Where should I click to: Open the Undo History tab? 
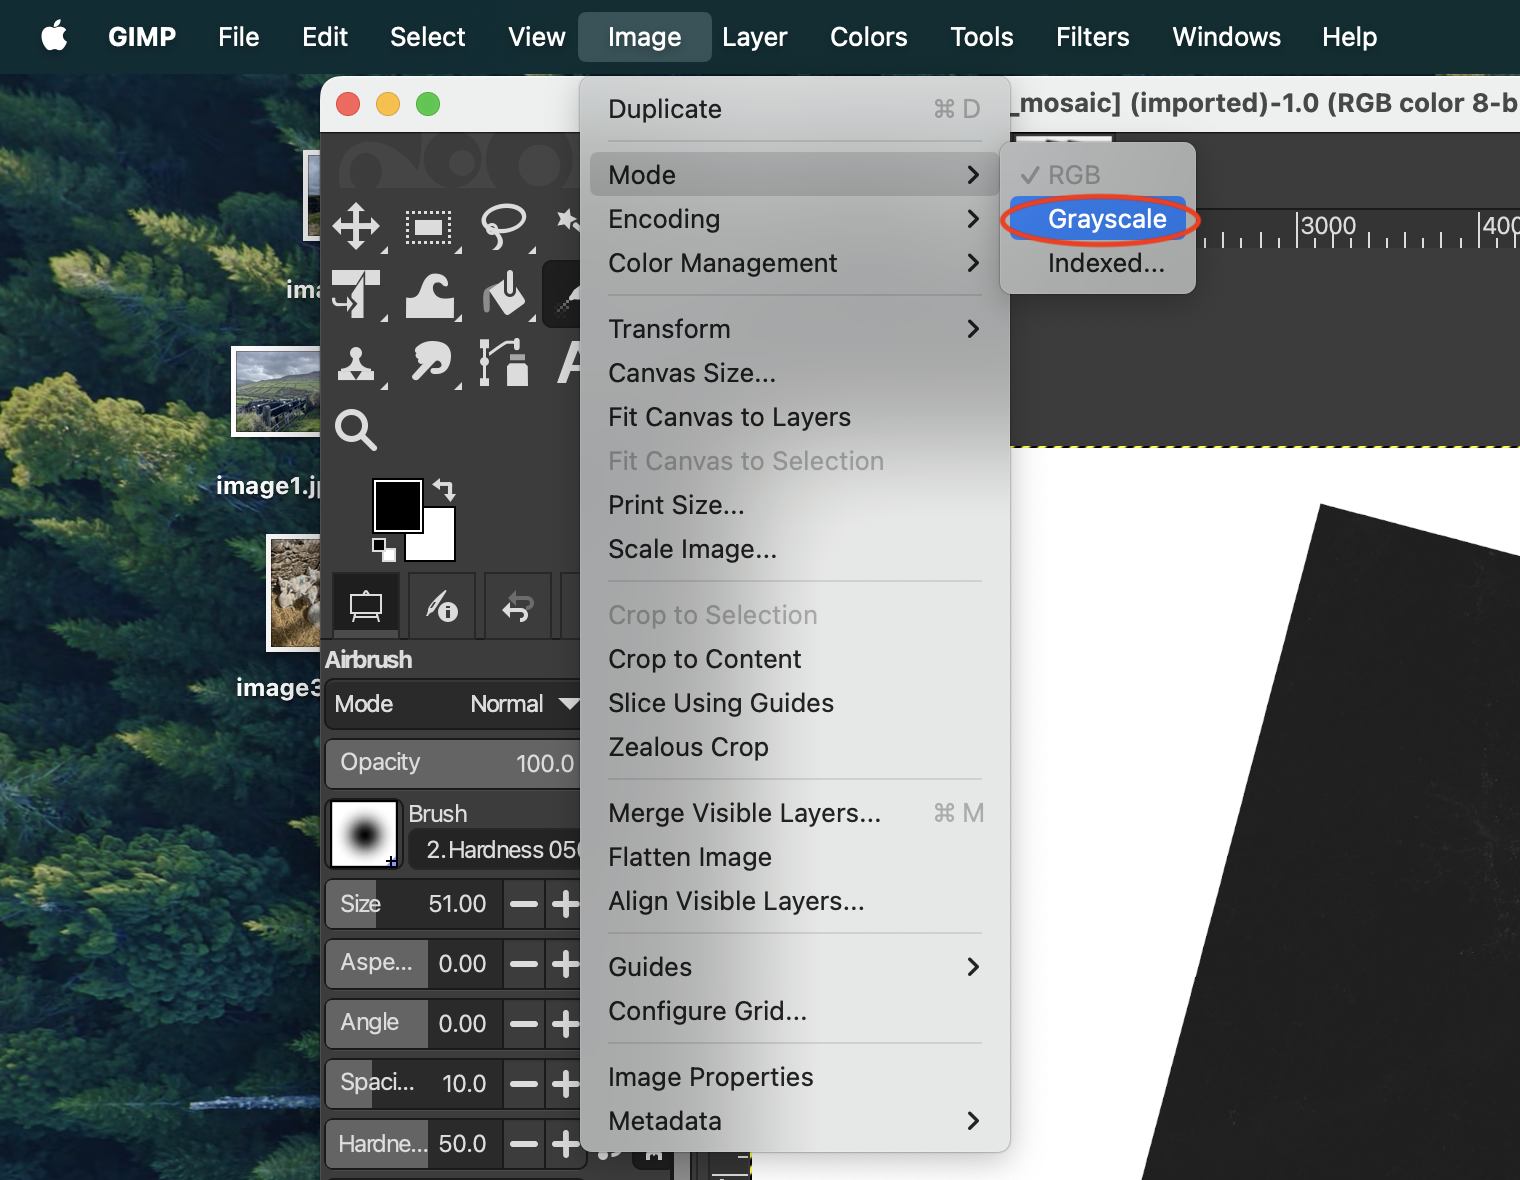coord(518,606)
